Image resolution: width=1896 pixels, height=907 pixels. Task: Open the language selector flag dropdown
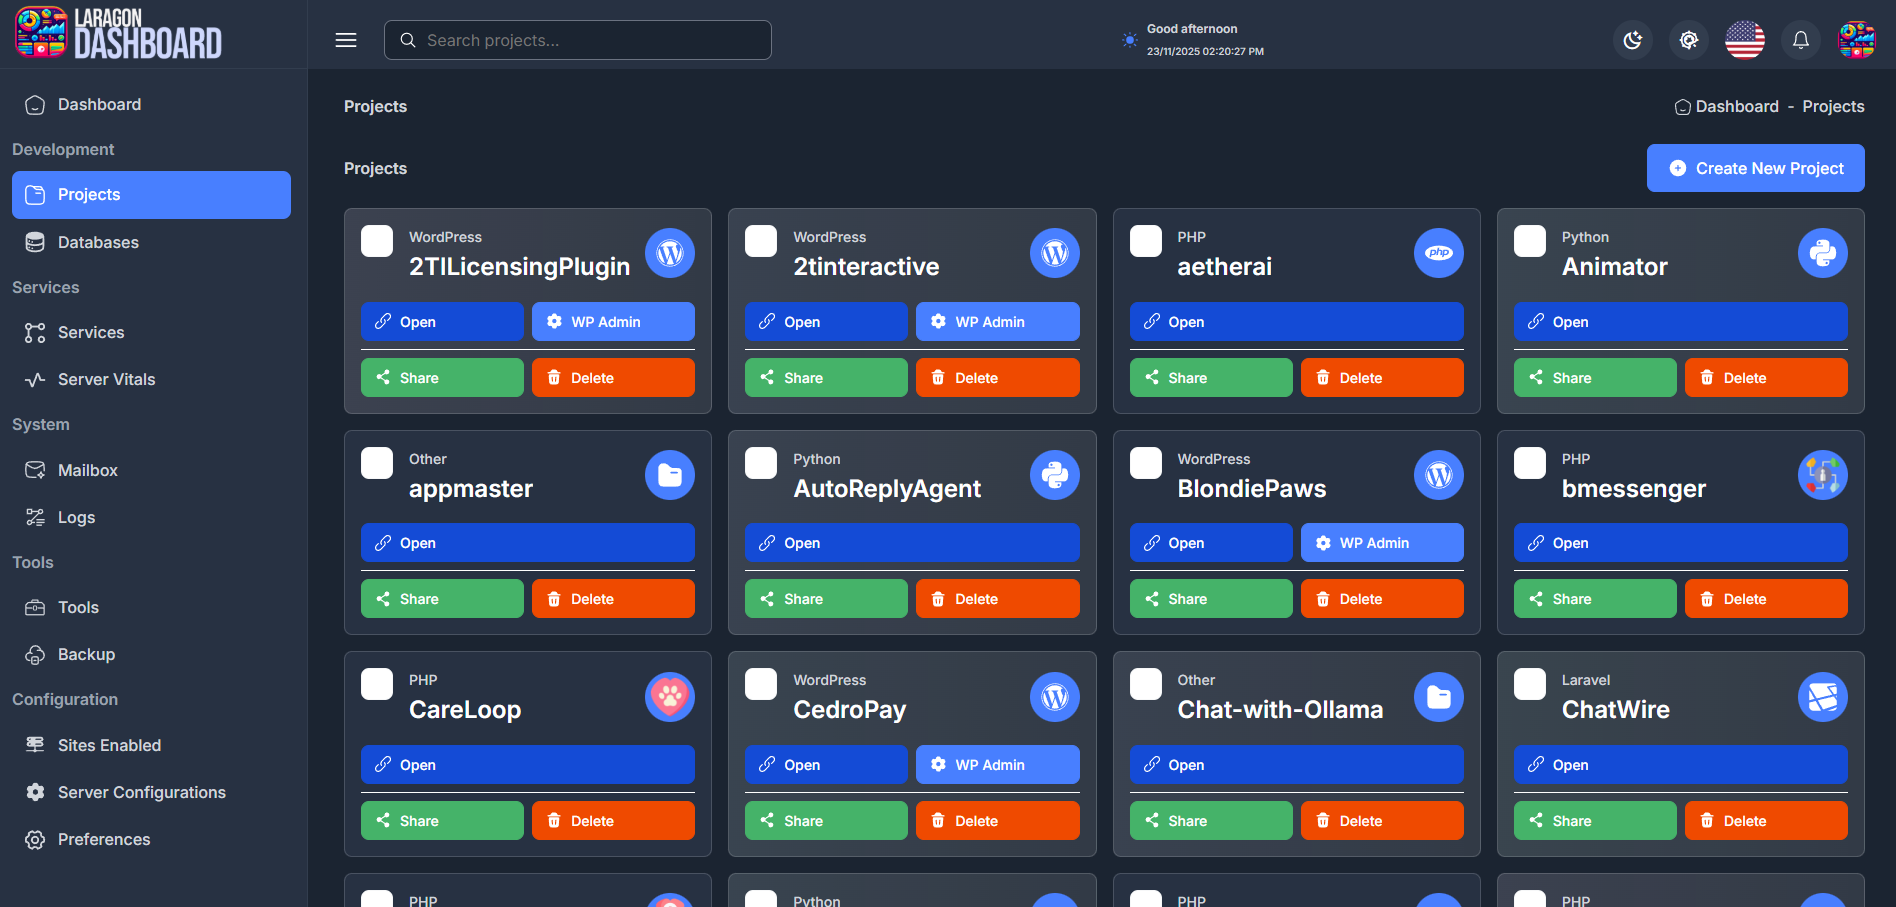point(1744,40)
